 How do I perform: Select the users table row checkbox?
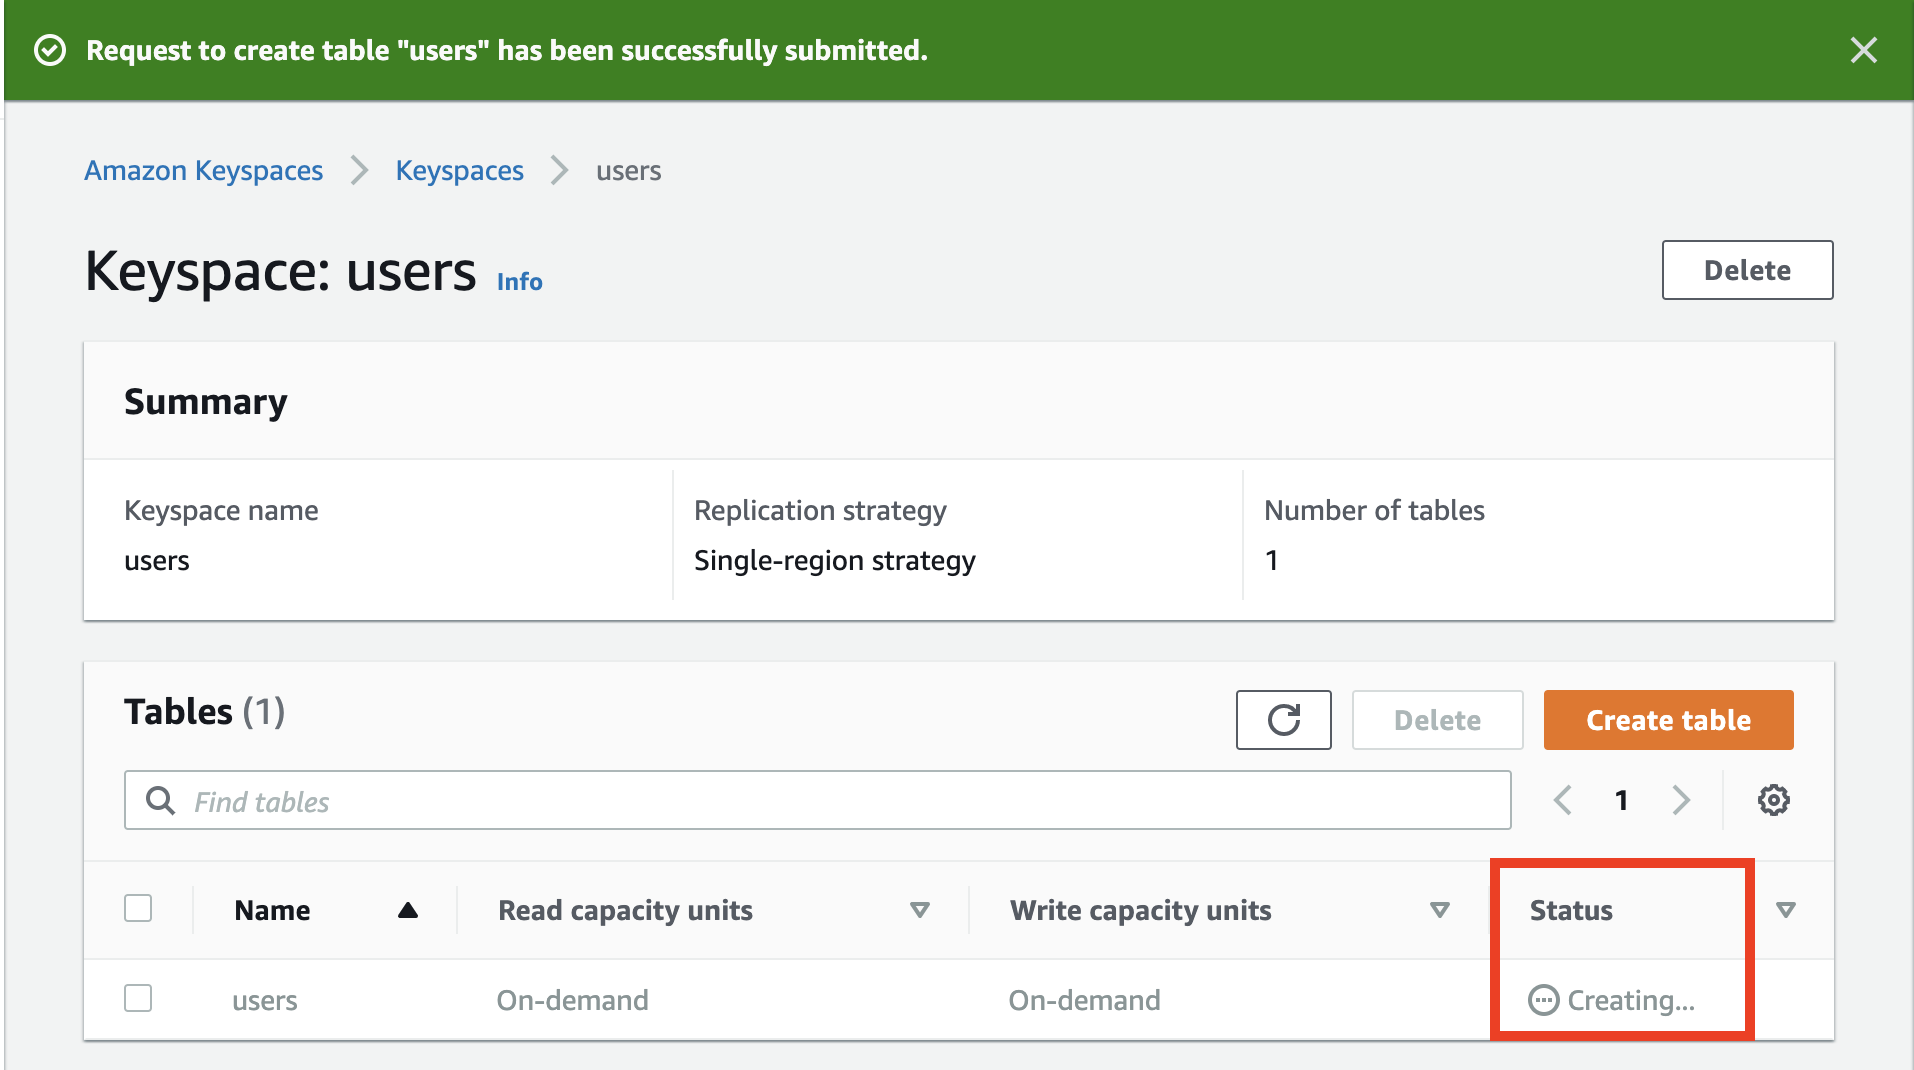(138, 998)
